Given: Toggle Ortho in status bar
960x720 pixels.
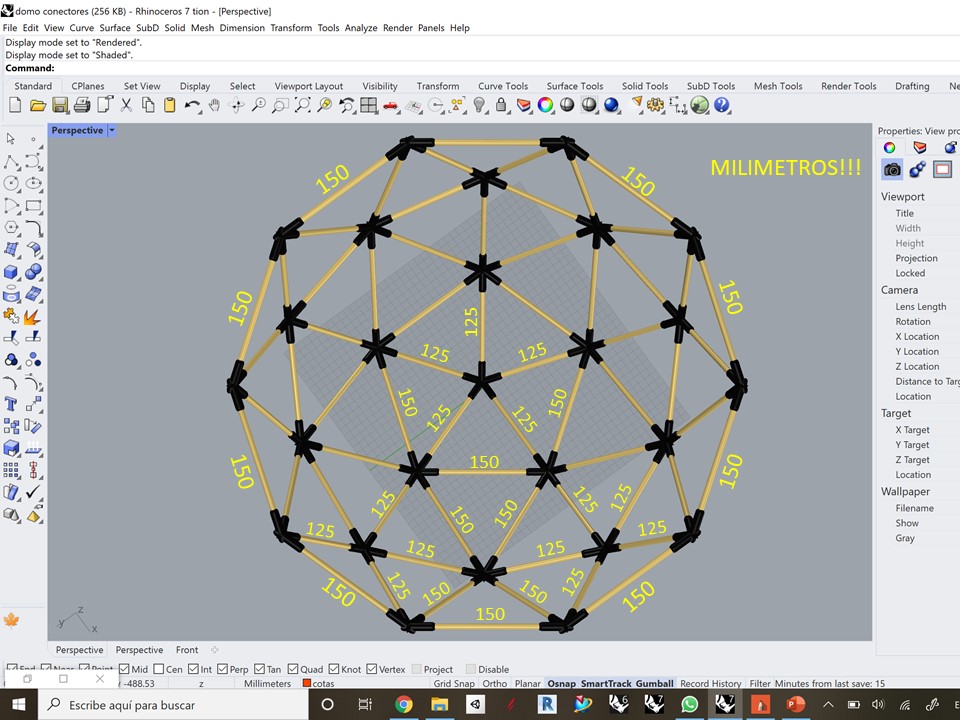Looking at the screenshot, I should point(495,683).
